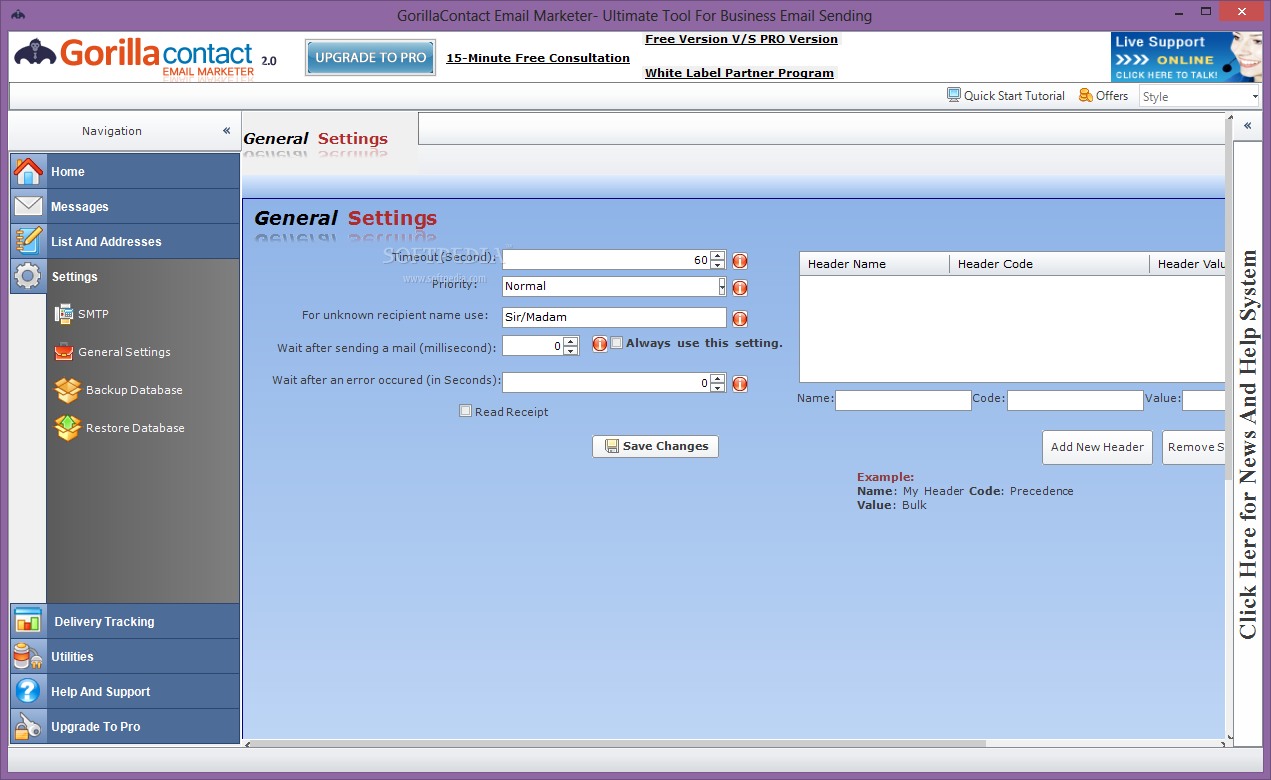This screenshot has width=1271, height=780.
Task: Select Restore Database under Settings
Action: [135, 428]
